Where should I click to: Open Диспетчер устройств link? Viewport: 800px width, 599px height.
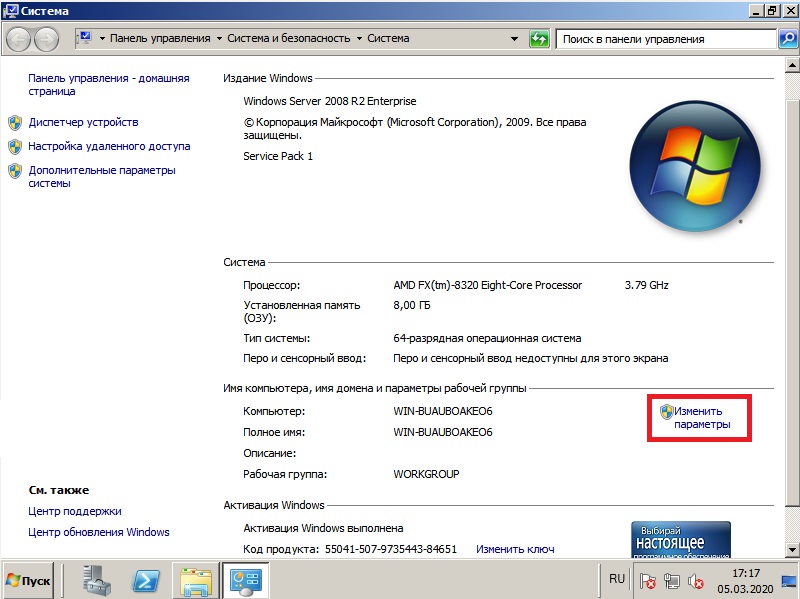coord(83,122)
